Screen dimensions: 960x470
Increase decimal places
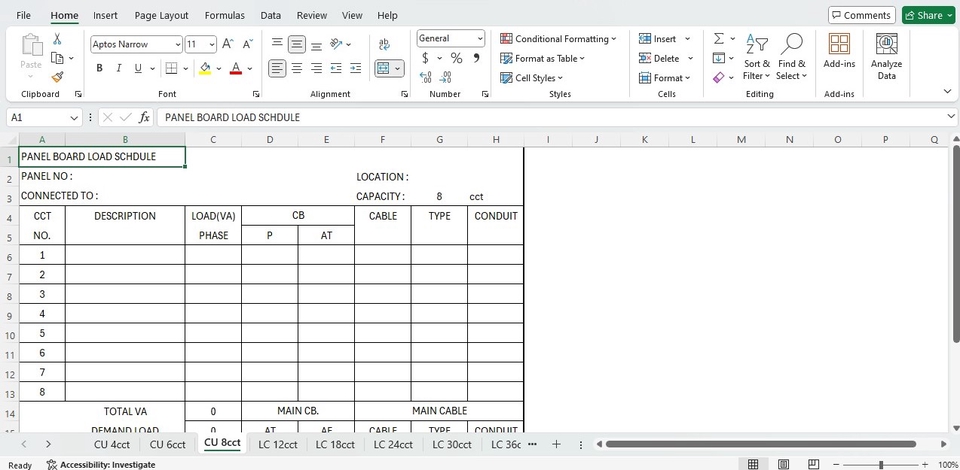point(426,78)
